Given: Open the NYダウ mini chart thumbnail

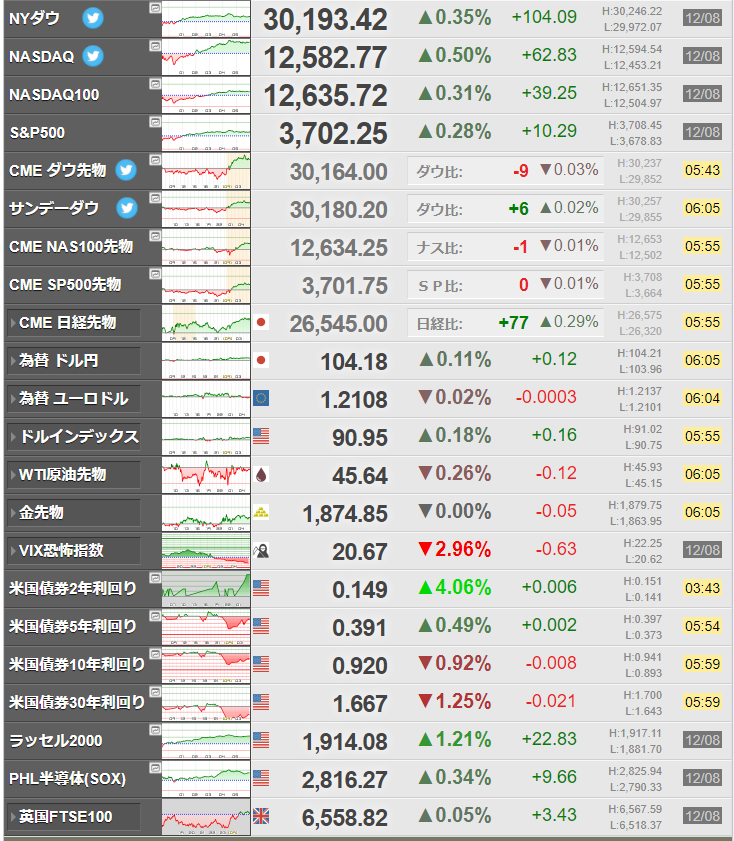Looking at the screenshot, I should click(x=206, y=19).
